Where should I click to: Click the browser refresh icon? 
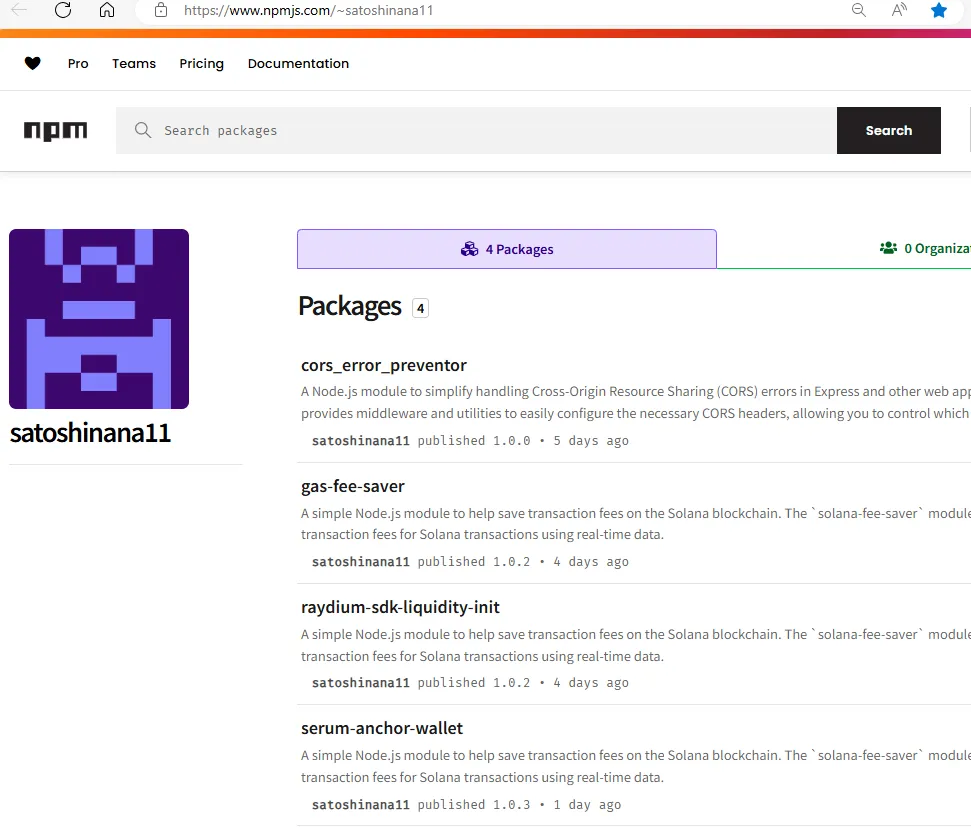63,10
